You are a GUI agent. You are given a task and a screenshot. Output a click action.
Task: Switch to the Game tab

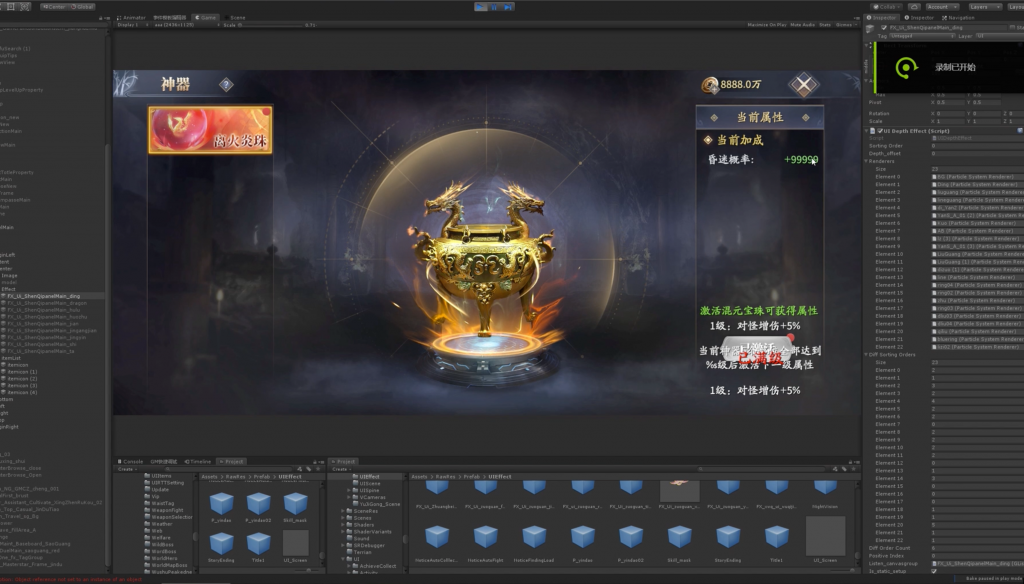(x=206, y=18)
